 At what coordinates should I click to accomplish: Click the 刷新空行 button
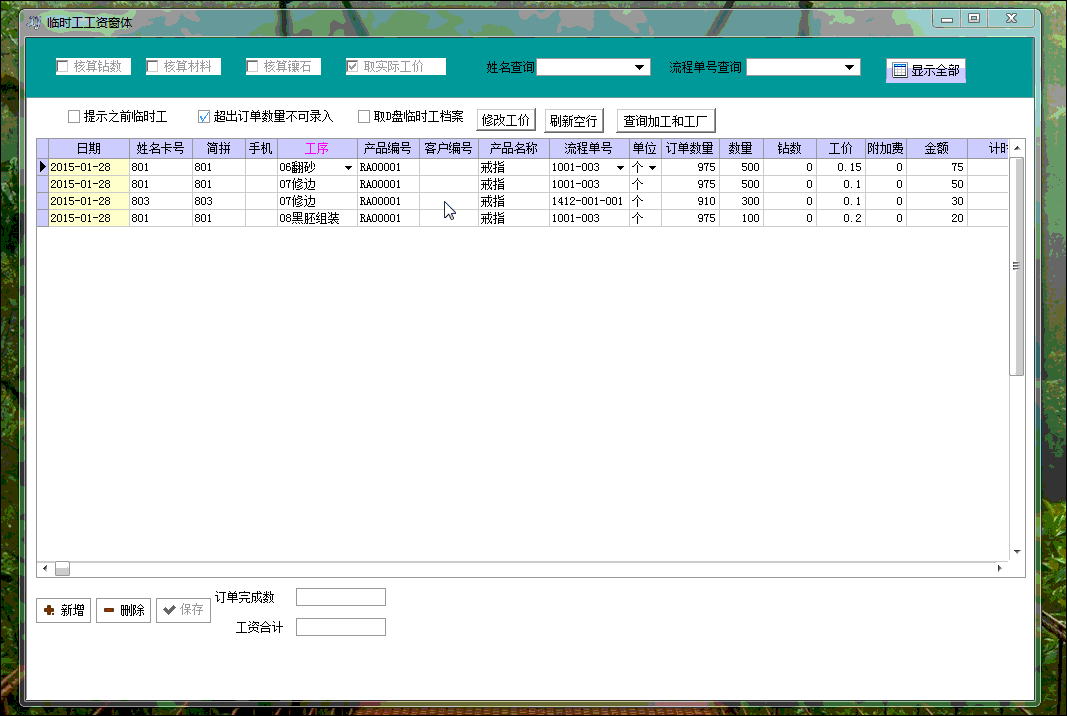pos(574,121)
